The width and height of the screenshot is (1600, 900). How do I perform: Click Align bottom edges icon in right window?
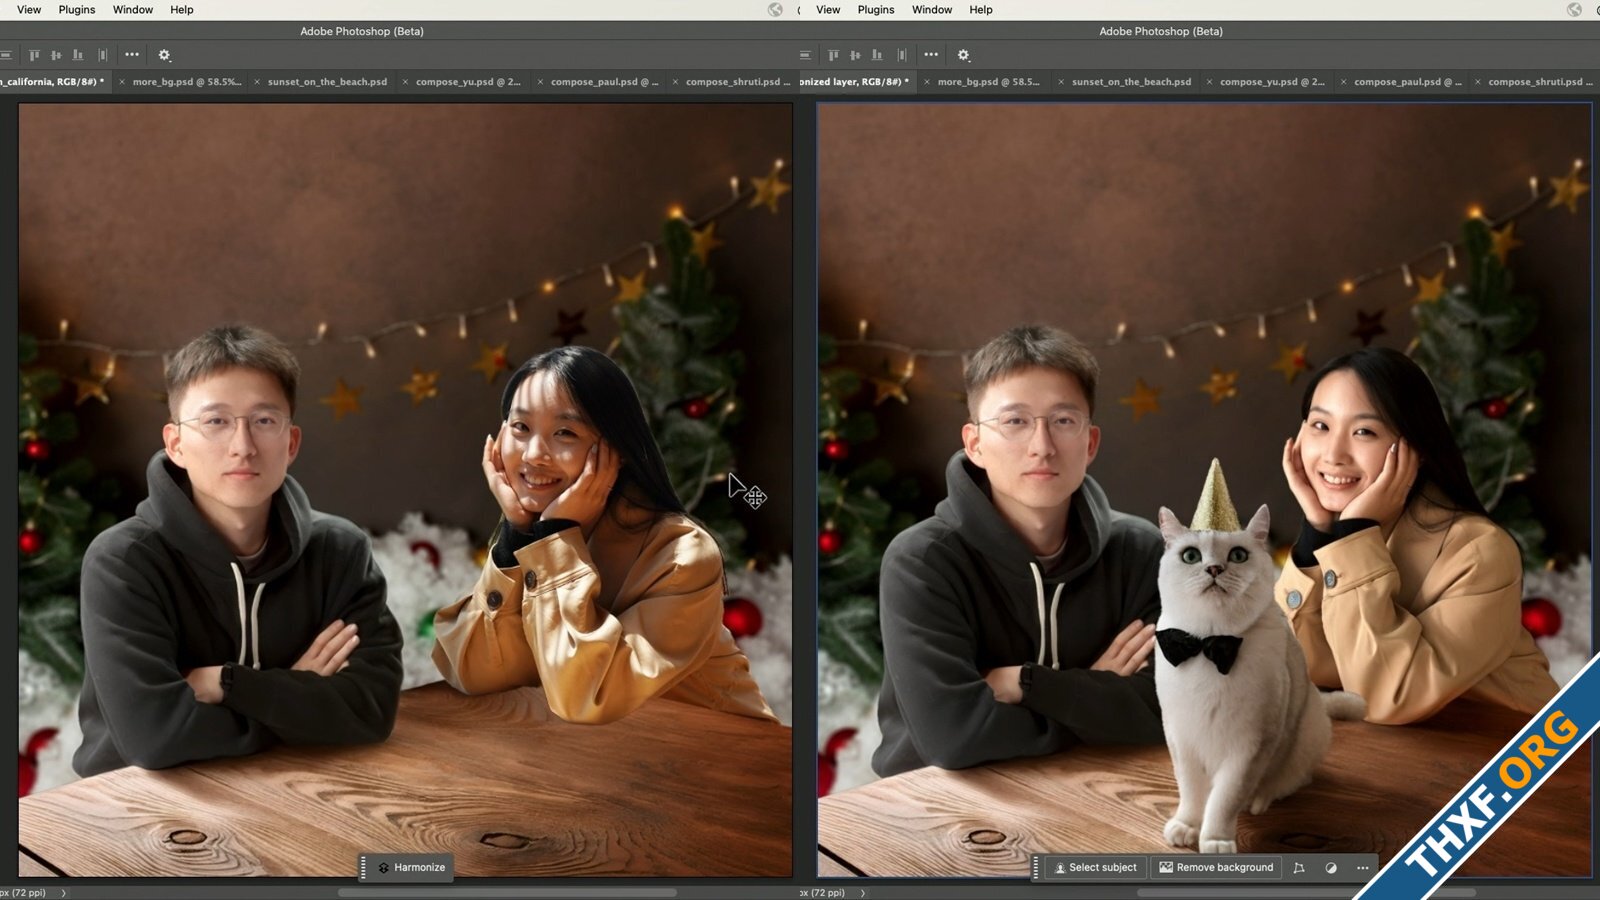tap(877, 55)
